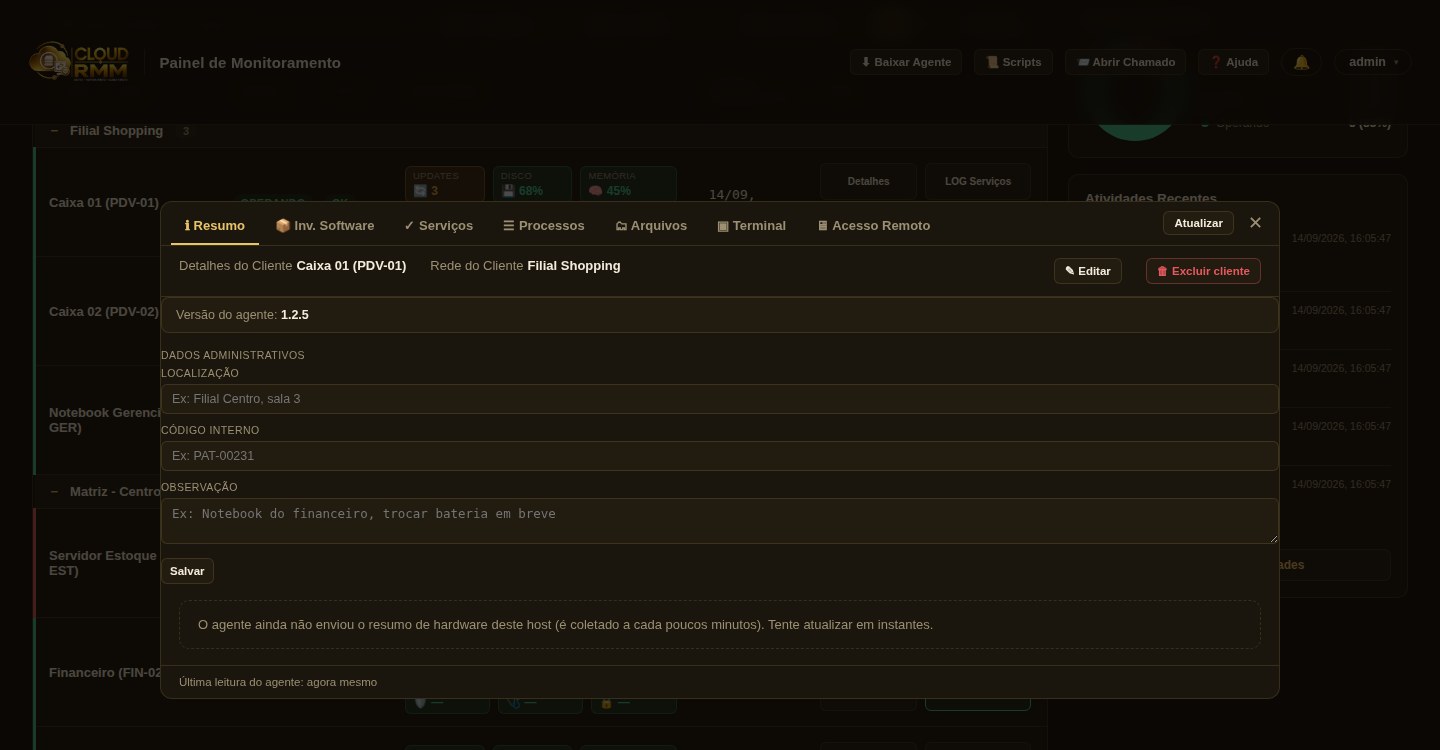Open the admin user dropdown

(x=1373, y=62)
